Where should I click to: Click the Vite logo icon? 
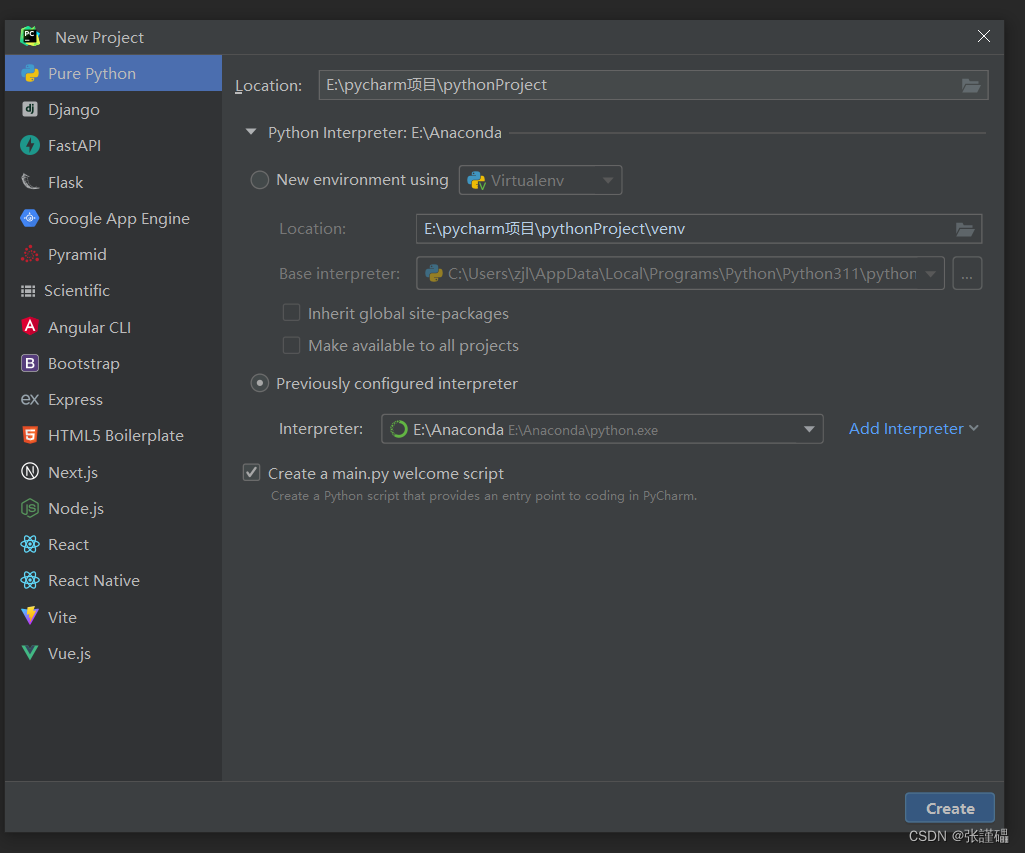click(30, 616)
